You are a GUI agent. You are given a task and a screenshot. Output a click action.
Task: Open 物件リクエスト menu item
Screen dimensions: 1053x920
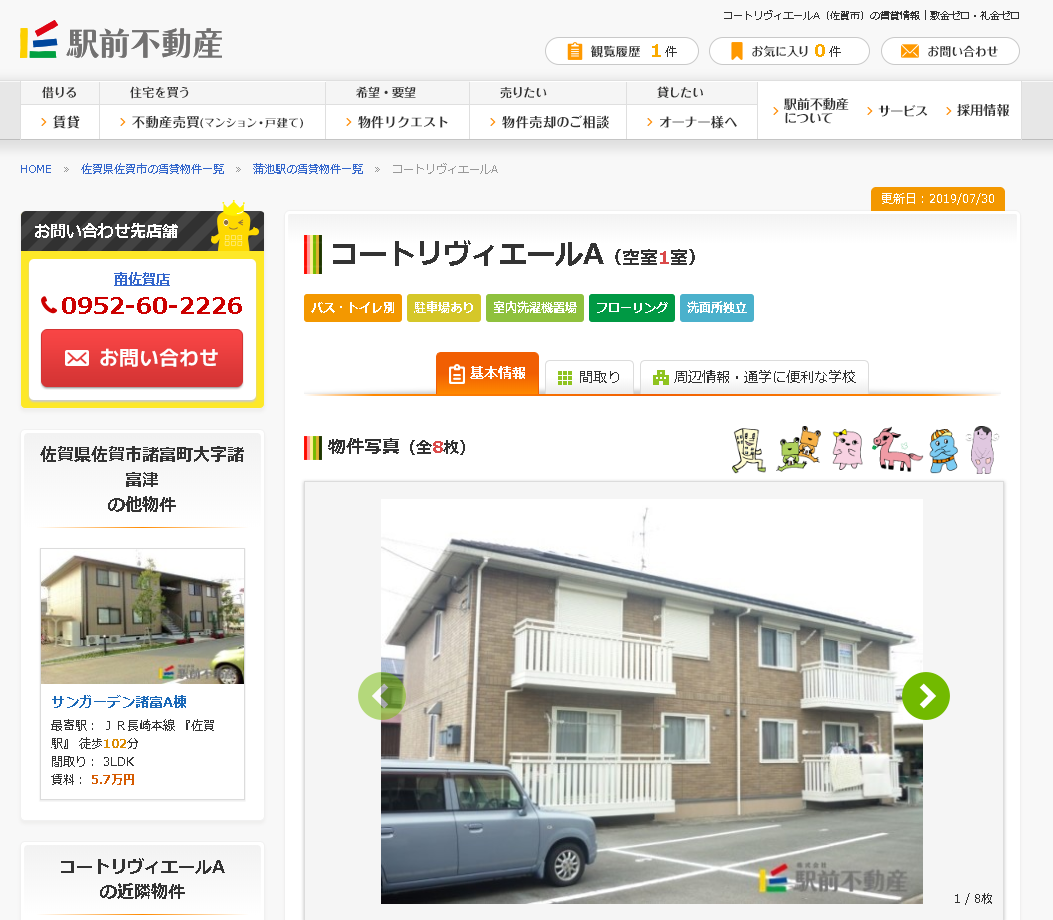(x=398, y=122)
